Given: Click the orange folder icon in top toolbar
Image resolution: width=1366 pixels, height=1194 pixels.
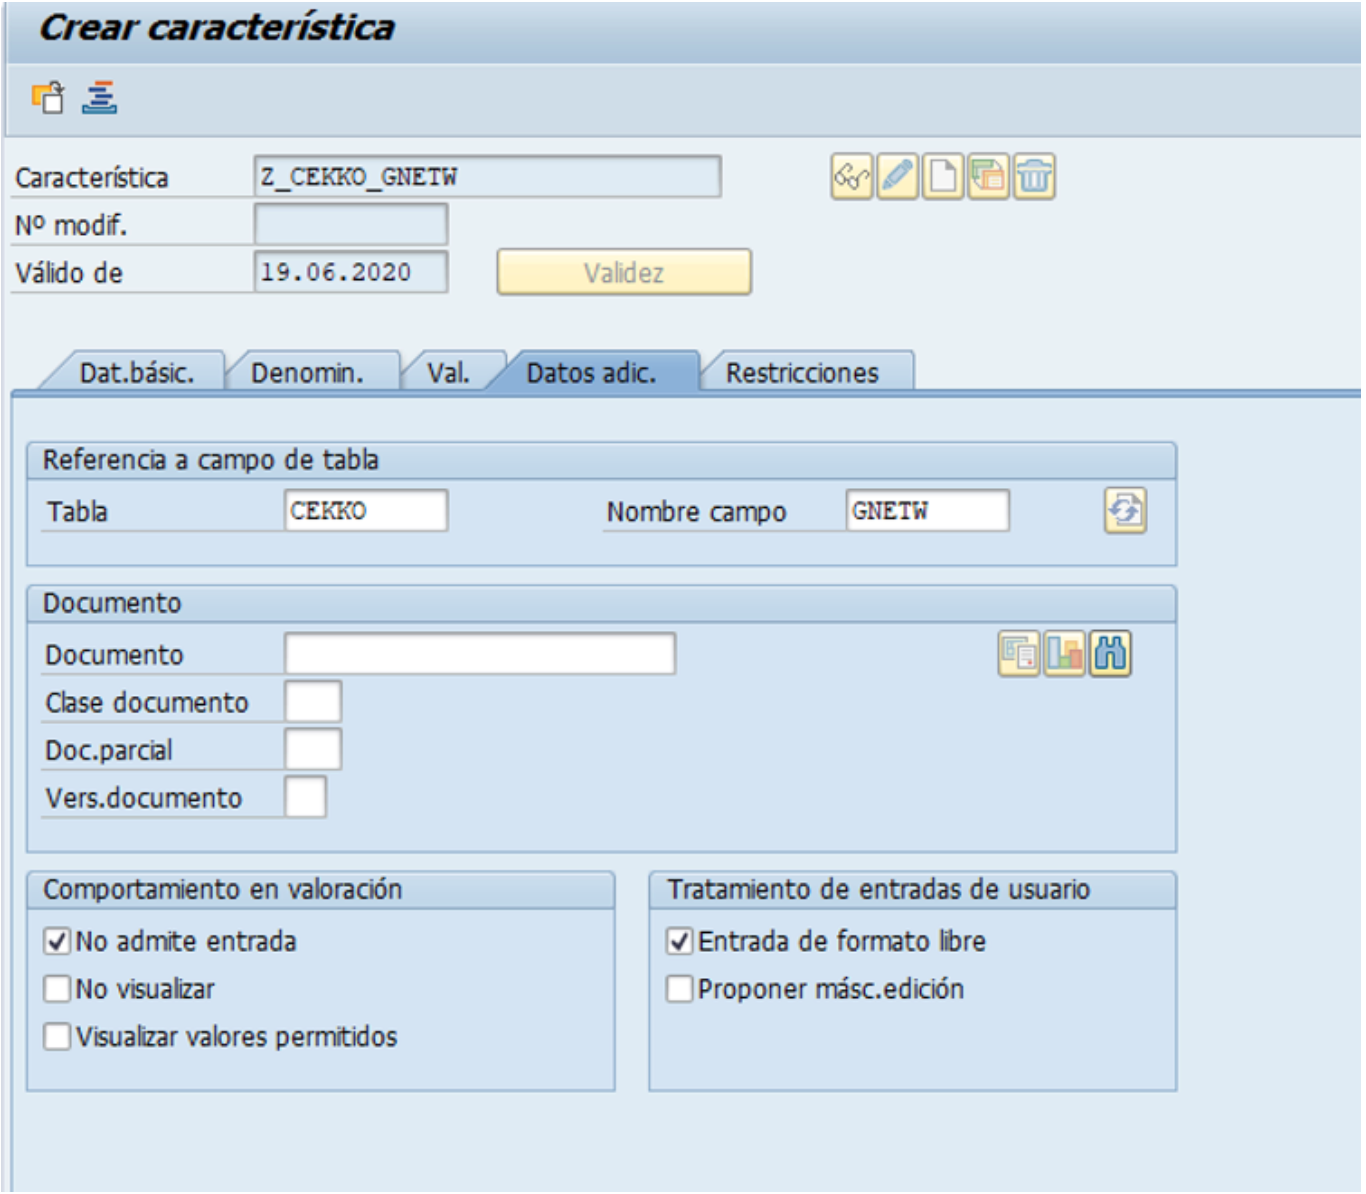Looking at the screenshot, I should (x=47, y=97).
